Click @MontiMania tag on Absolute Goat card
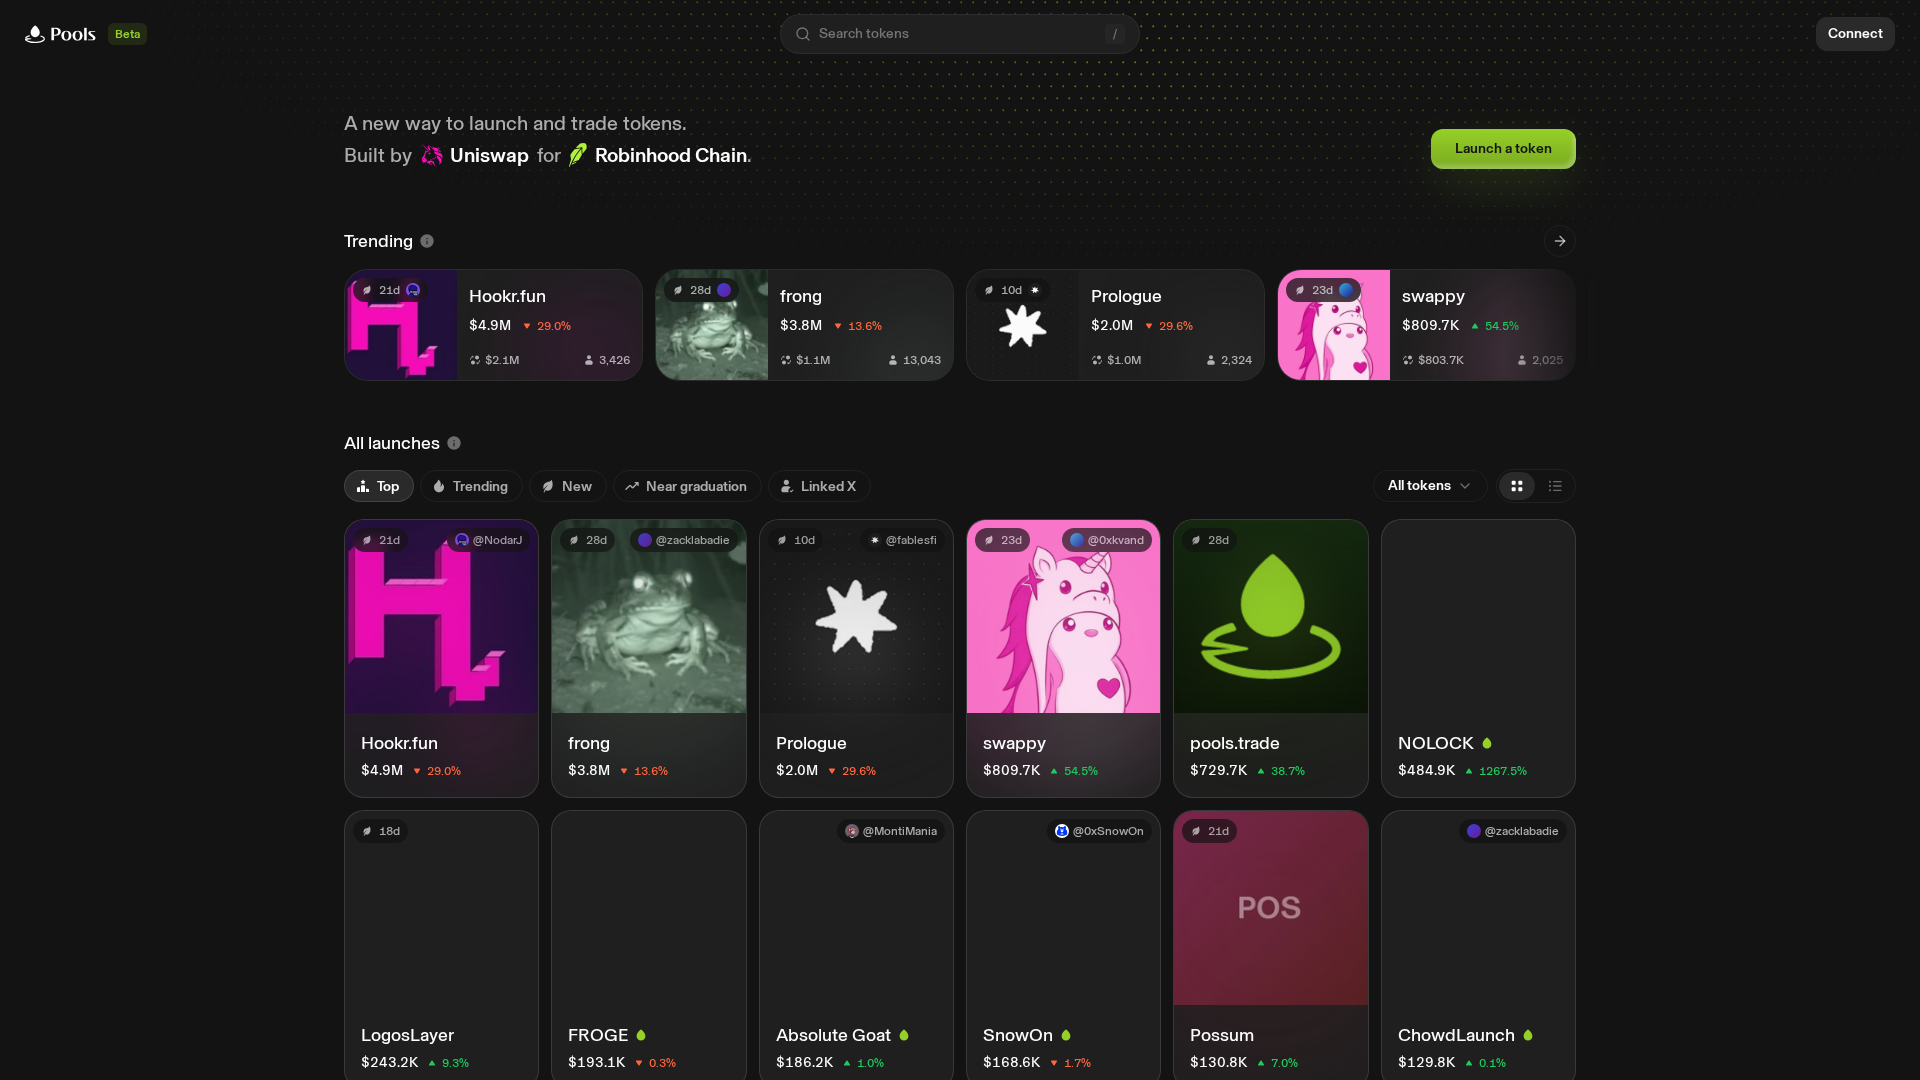Screen dimensions: 1920x1080 coord(891,831)
